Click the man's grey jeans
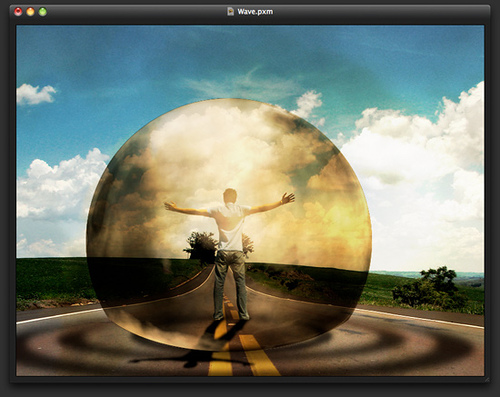Image resolution: width=500 pixels, height=397 pixels. click(231, 284)
